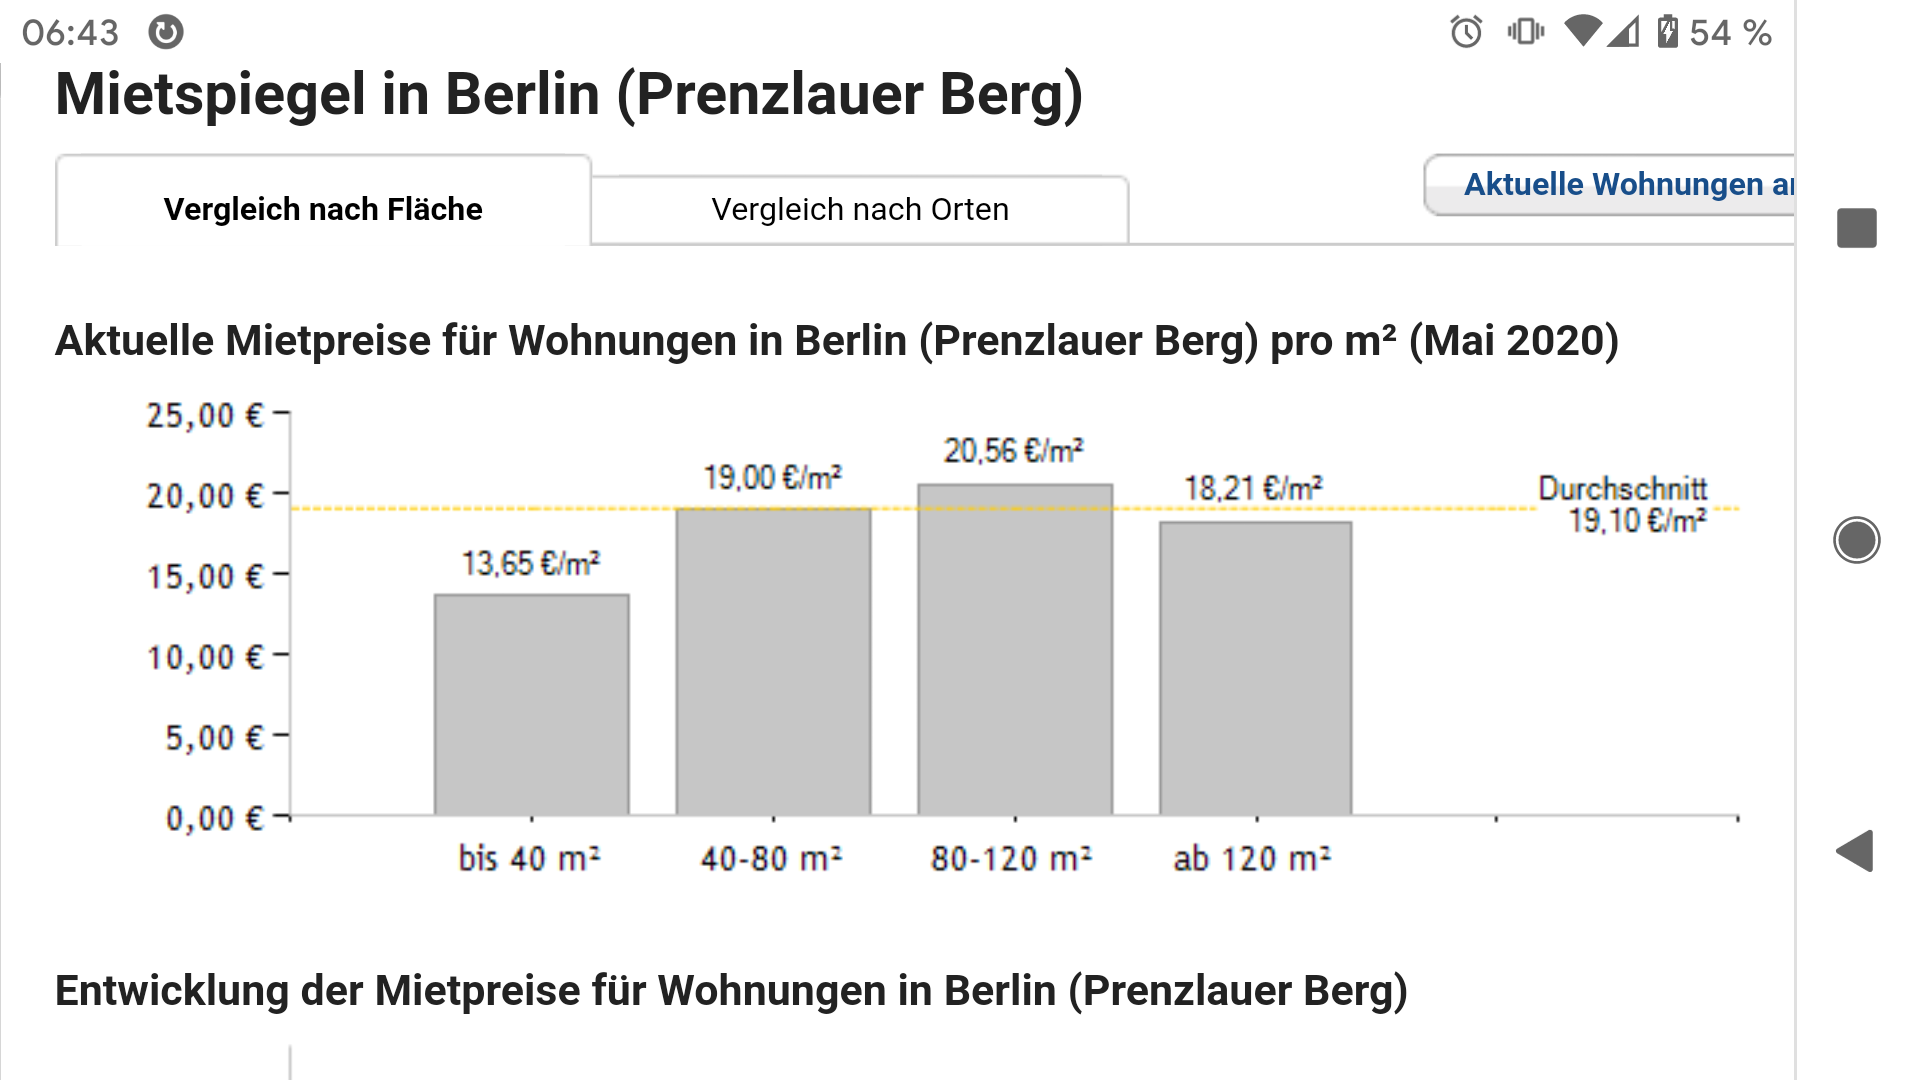Viewport: 1920px width, 1080px height.
Task: Select the bis 40 m² bar
Action: click(532, 705)
